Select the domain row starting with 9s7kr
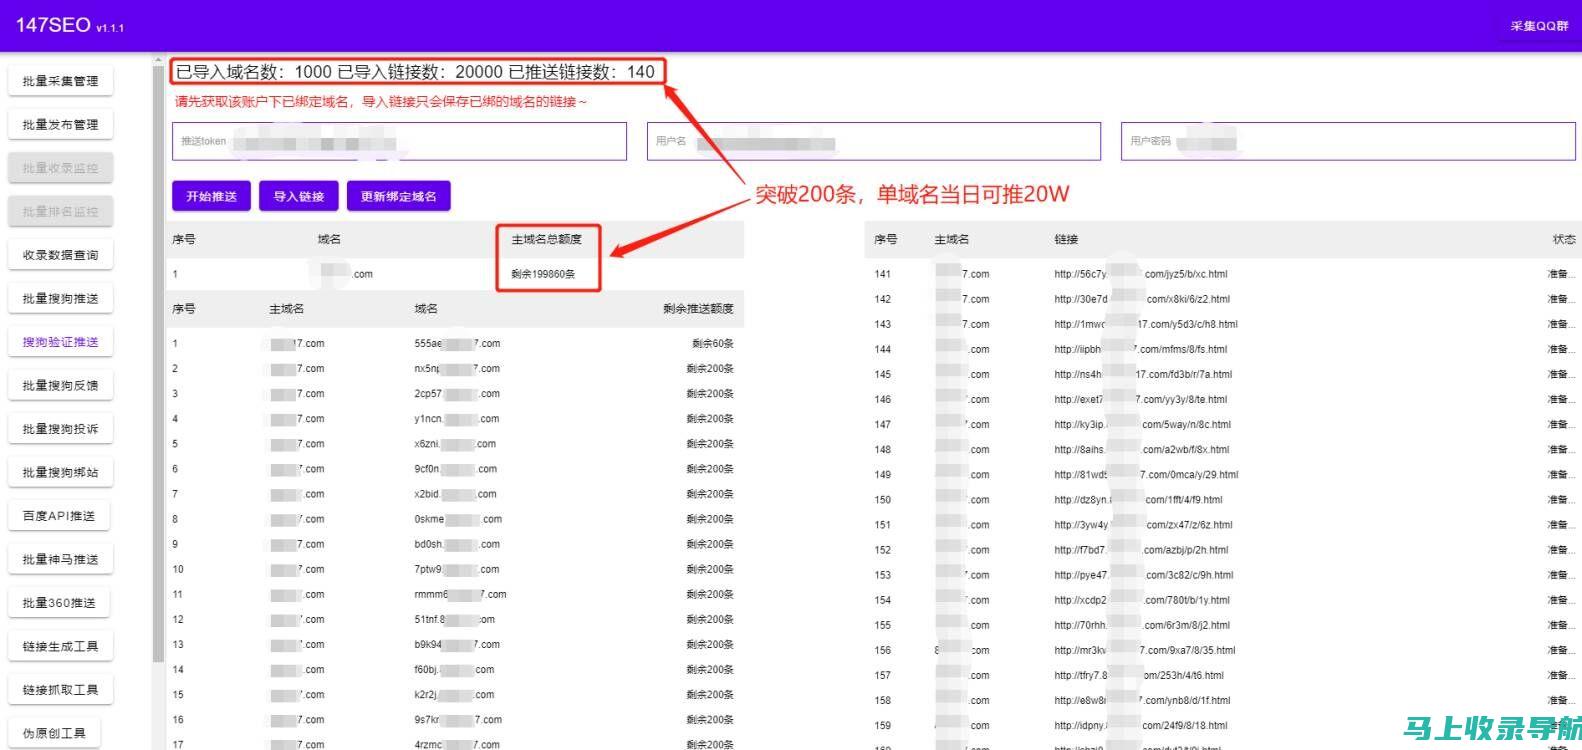The width and height of the screenshot is (1582, 750). (455, 720)
